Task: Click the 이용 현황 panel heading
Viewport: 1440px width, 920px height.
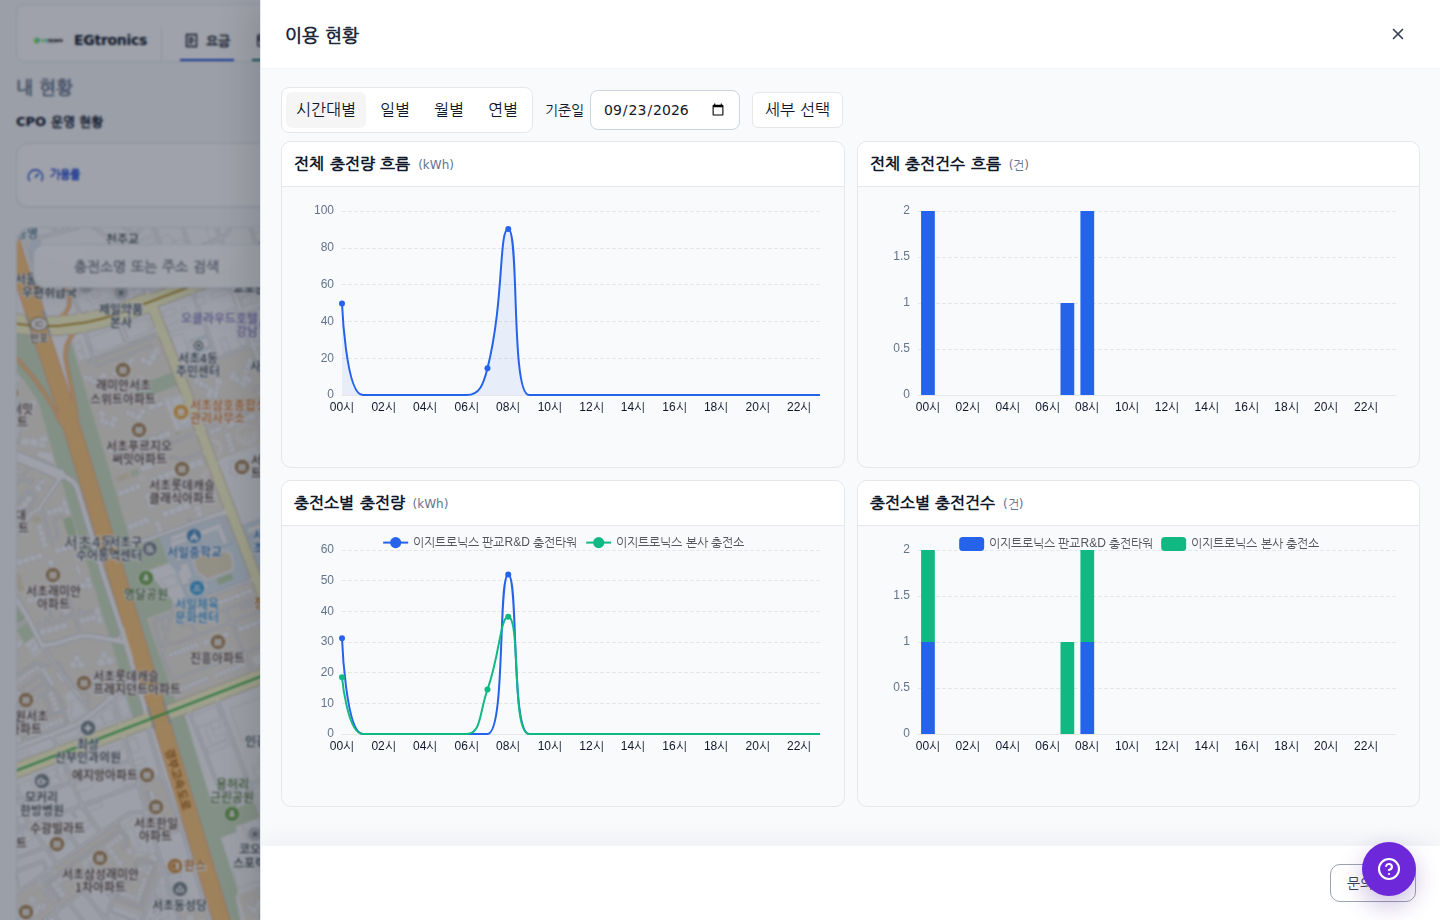Action: point(322,35)
